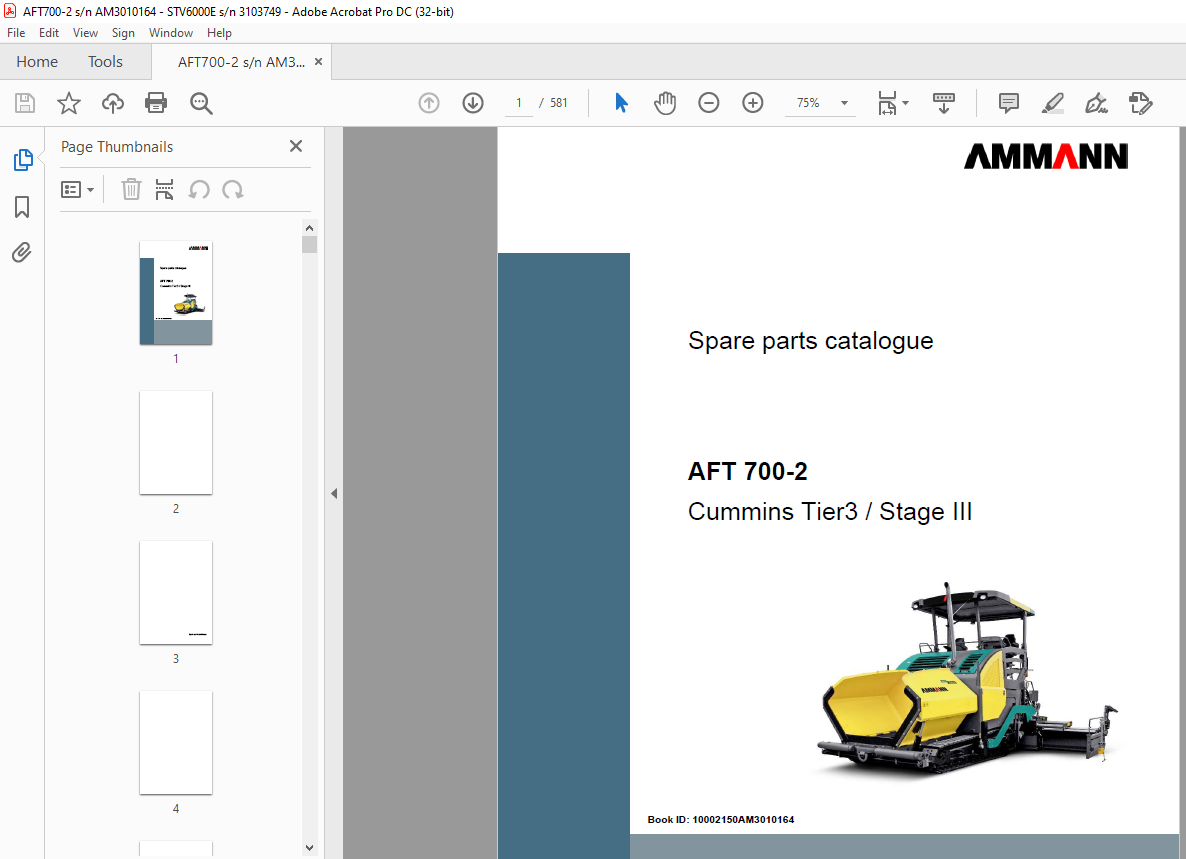Switch to the Tools tab
Viewport: 1186px width, 859px height.
click(105, 62)
